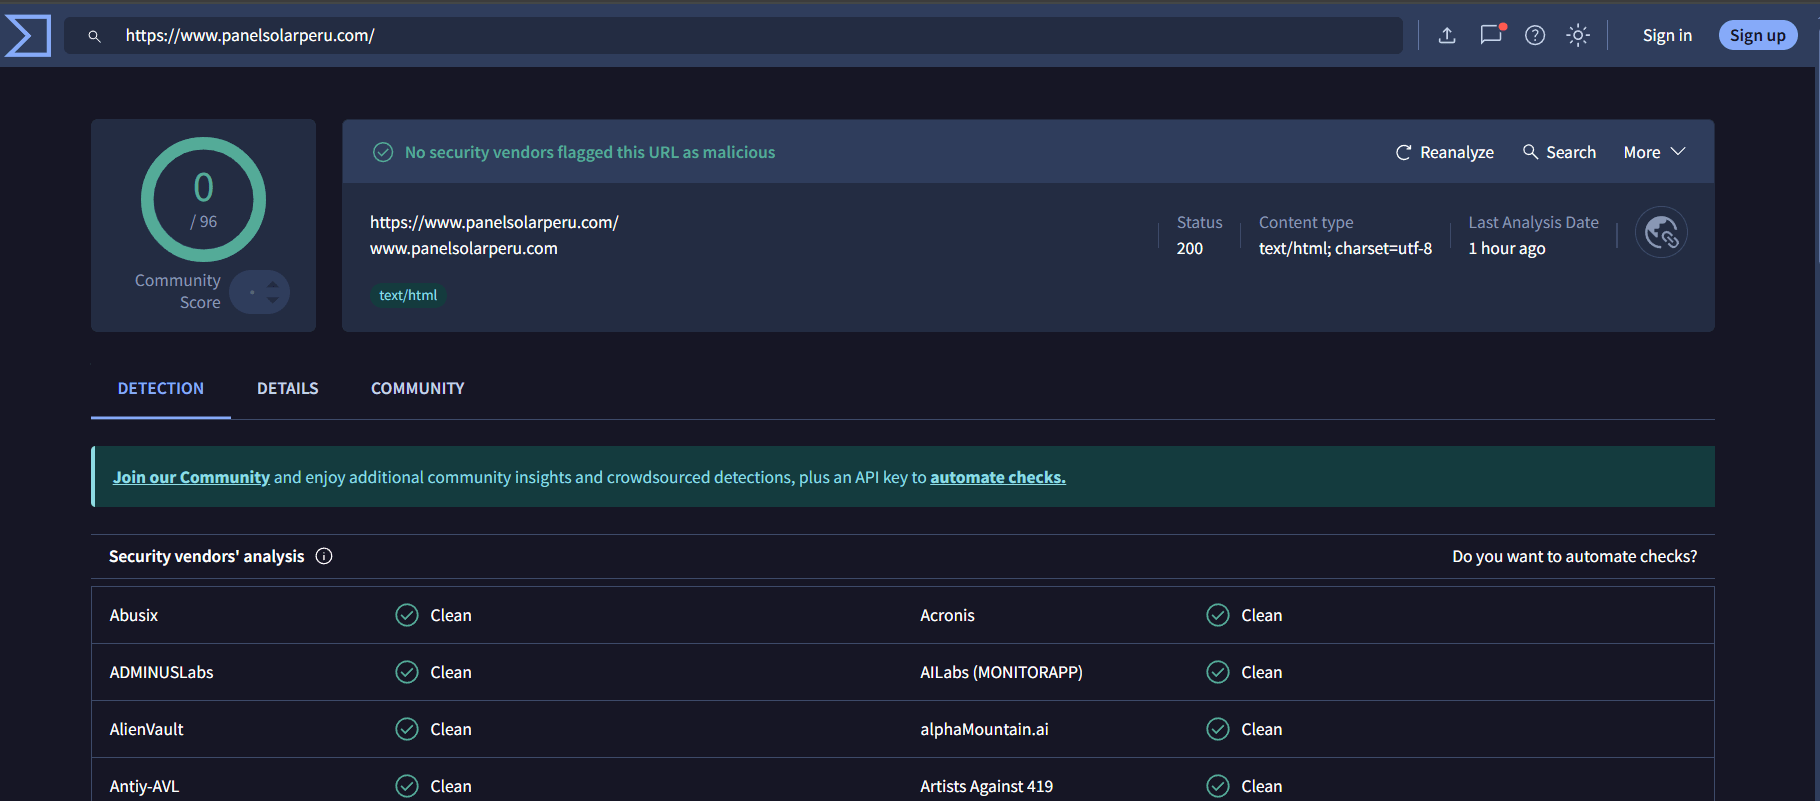Click the 0 / 96 detection score circle
The width and height of the screenshot is (1820, 801).
tap(204, 200)
